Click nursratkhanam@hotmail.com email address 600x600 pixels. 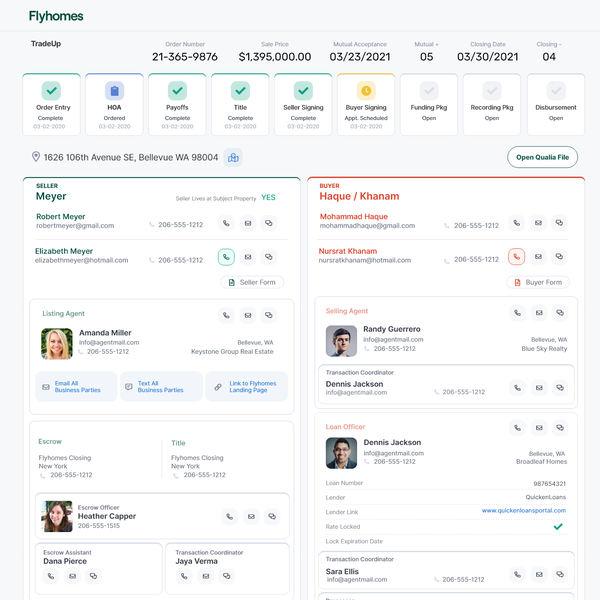pos(365,260)
